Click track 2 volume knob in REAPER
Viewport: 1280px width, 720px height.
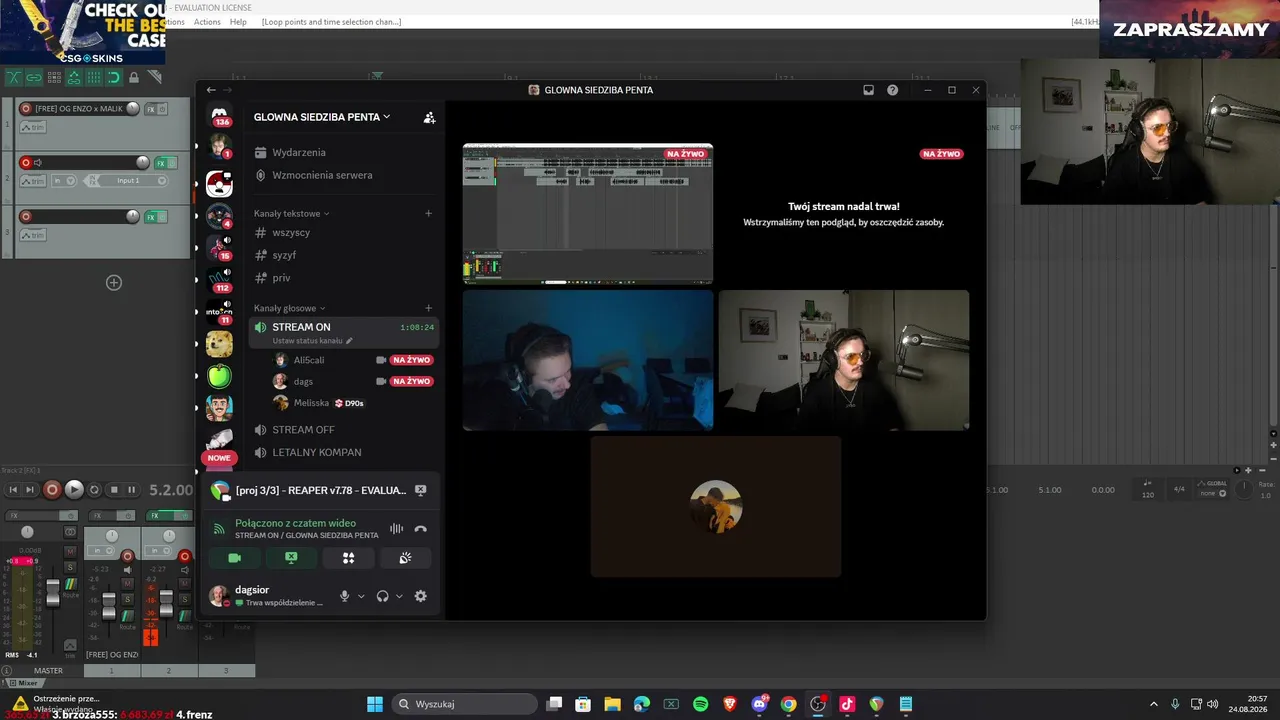pyautogui.click(x=142, y=162)
